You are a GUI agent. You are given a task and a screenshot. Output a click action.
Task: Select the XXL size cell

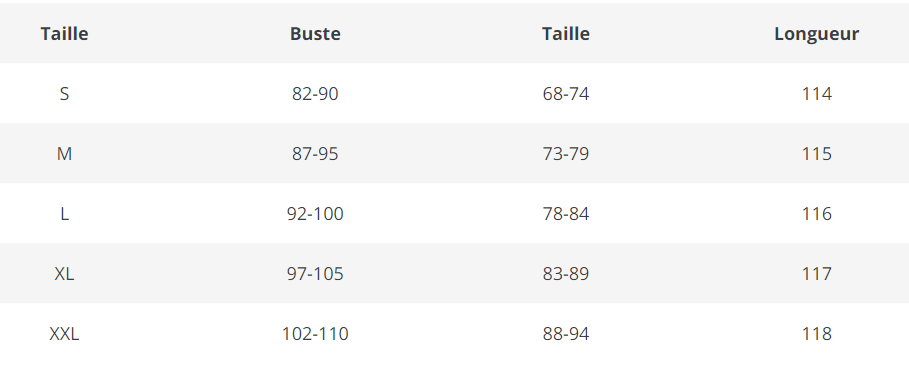(x=64, y=334)
